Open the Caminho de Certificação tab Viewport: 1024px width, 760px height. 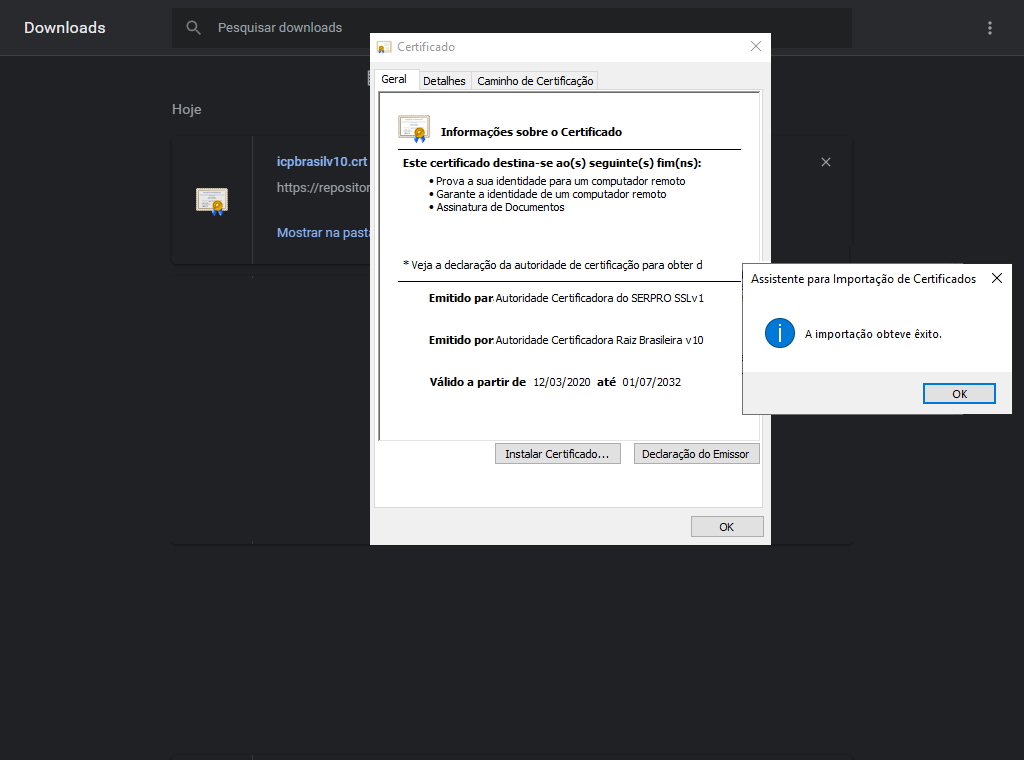pyautogui.click(x=535, y=81)
